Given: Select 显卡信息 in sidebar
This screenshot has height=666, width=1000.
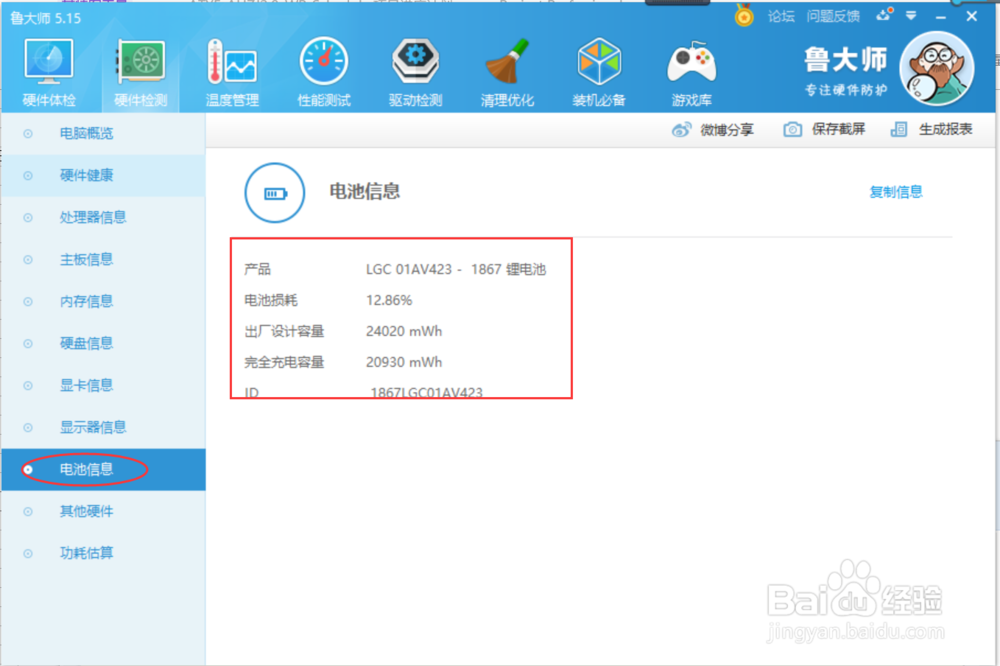Looking at the screenshot, I should pos(103,385).
